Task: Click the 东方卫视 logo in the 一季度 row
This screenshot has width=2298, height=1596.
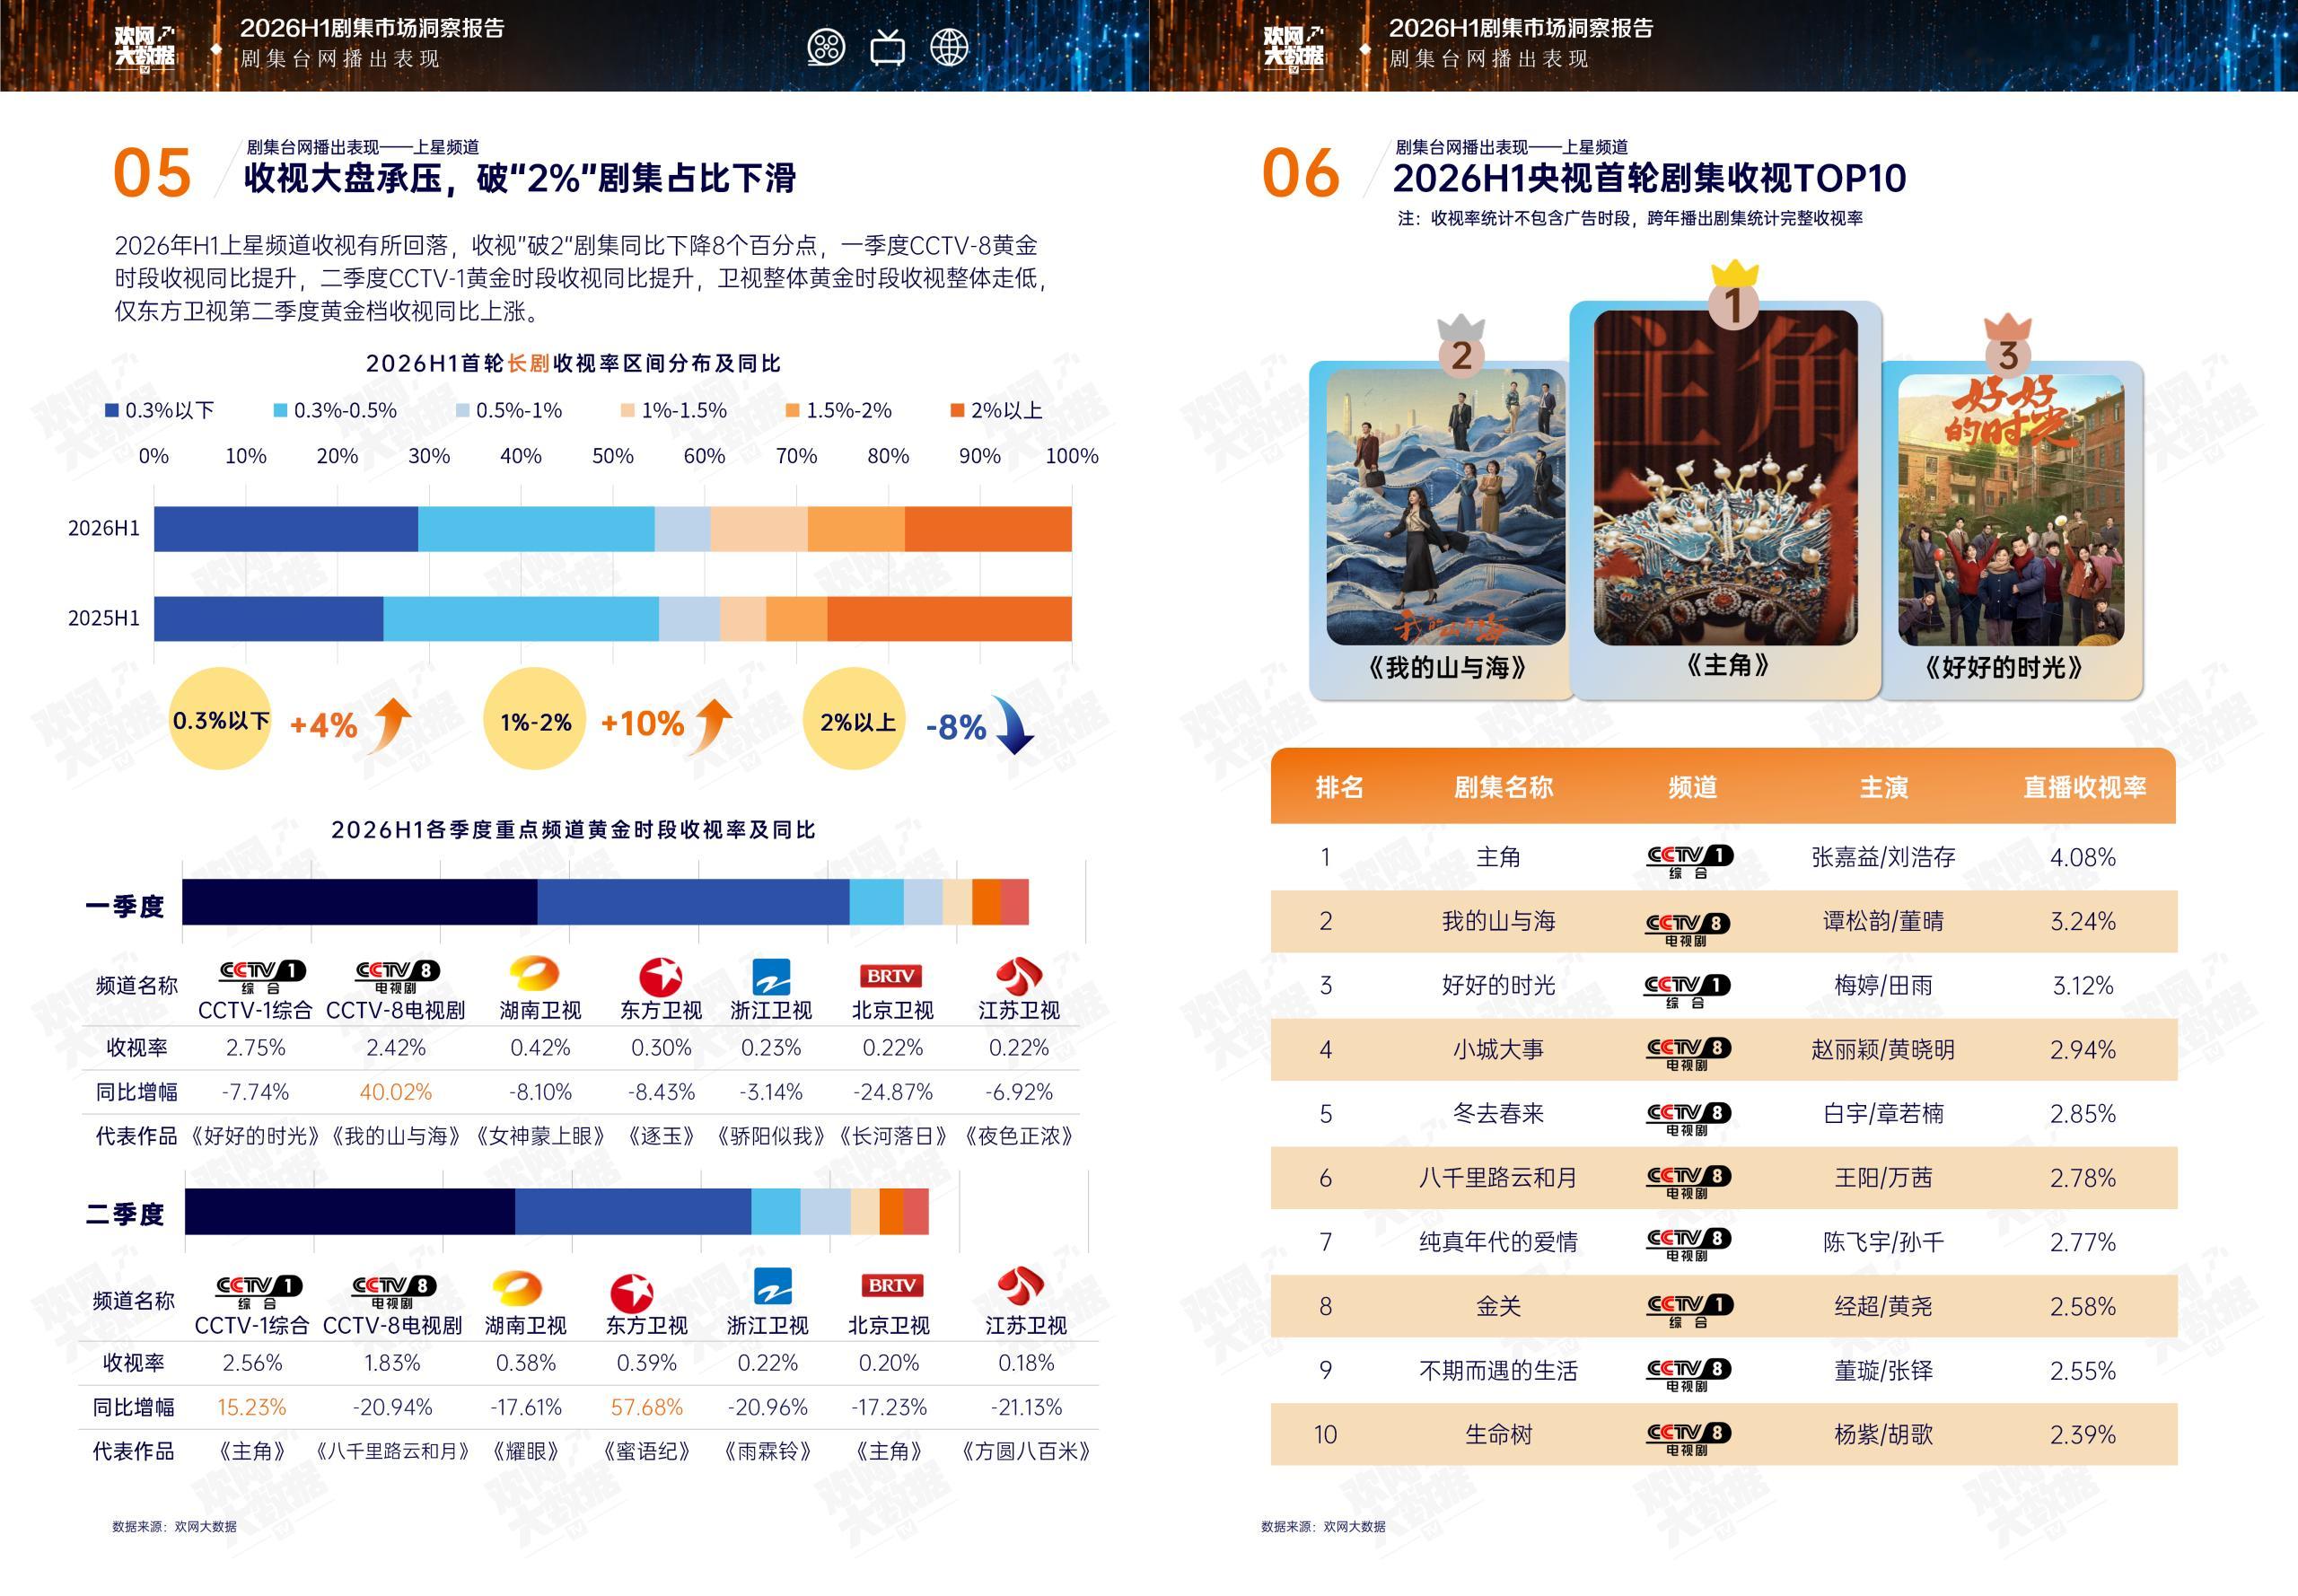Action: [x=660, y=976]
